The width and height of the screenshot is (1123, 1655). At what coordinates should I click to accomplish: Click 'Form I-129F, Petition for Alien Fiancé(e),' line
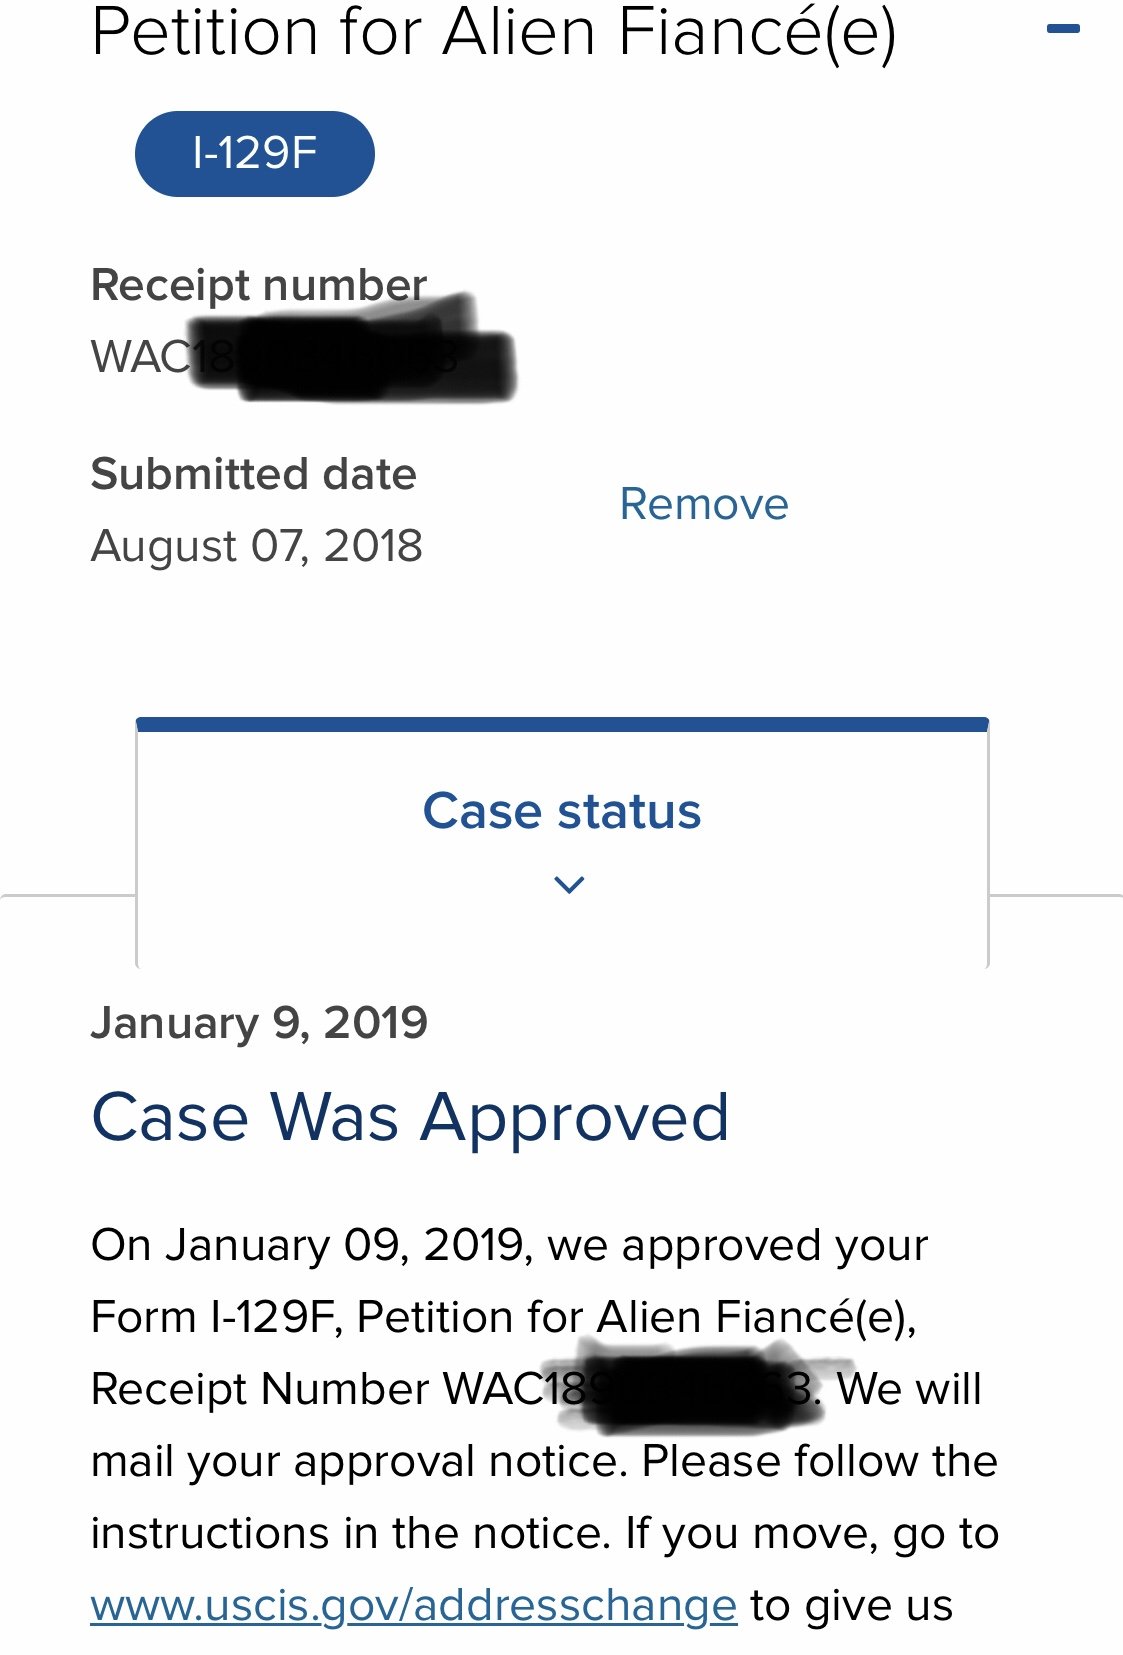[x=503, y=1317]
